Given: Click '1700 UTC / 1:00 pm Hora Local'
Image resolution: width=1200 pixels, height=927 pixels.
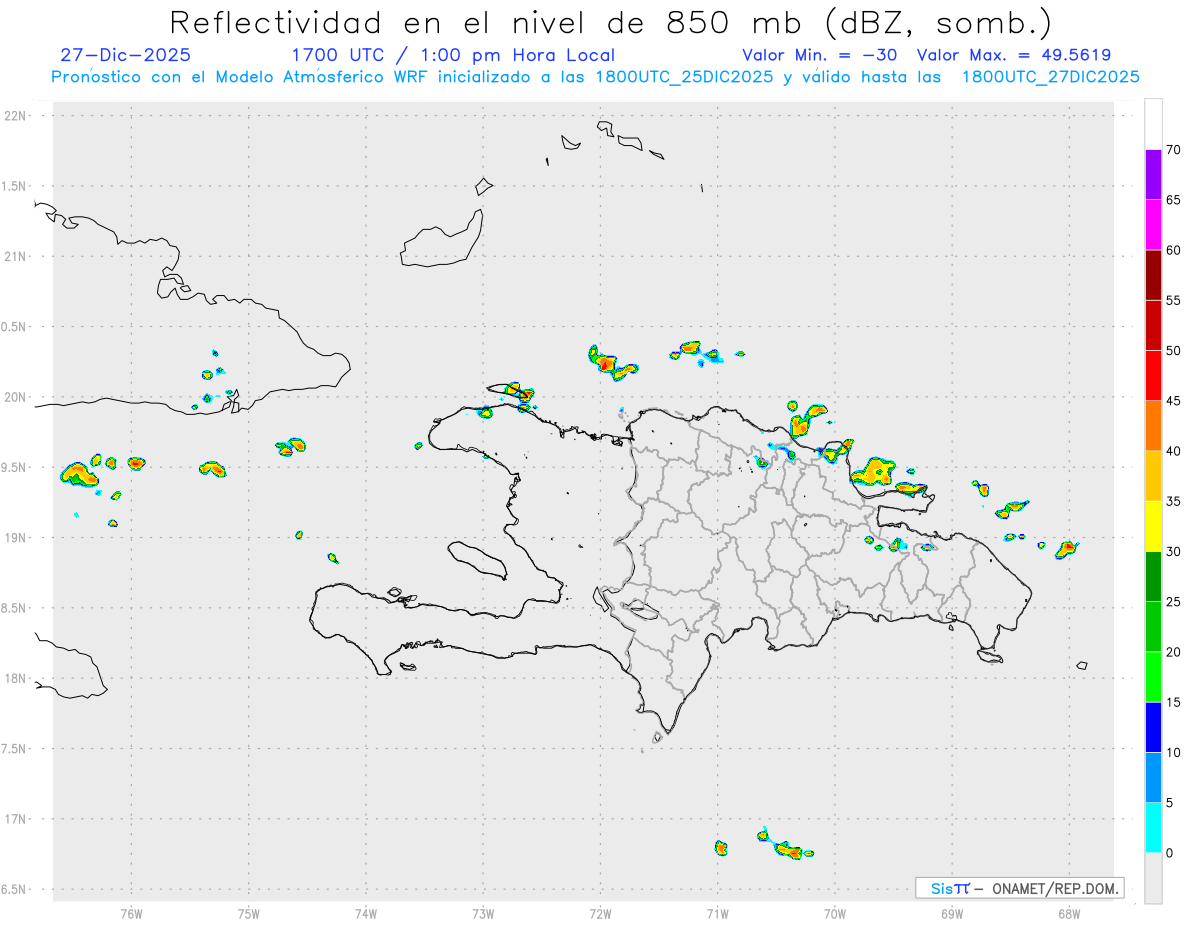Looking at the screenshot, I should tap(453, 55).
